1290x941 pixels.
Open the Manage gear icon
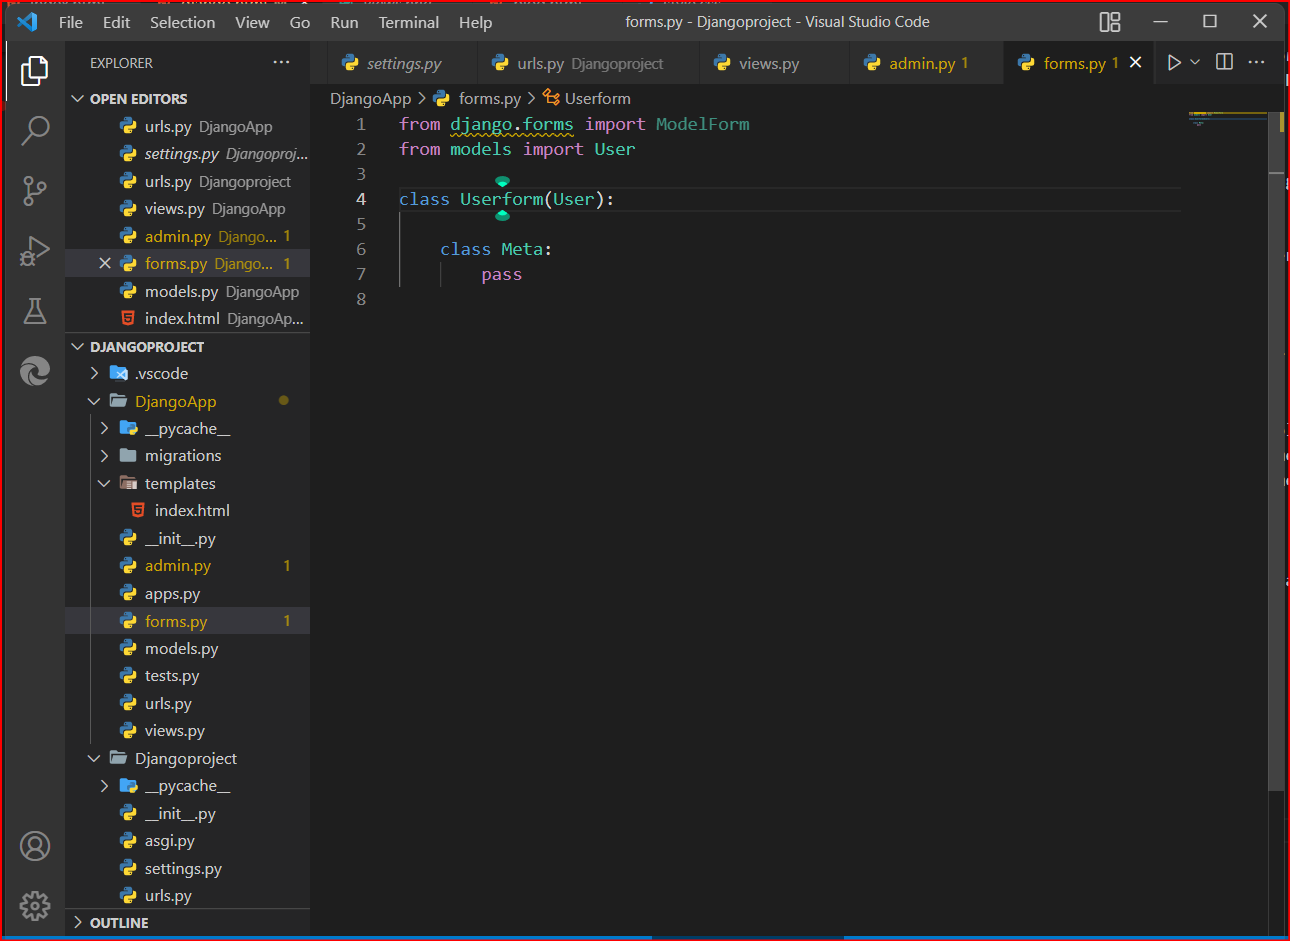(35, 906)
